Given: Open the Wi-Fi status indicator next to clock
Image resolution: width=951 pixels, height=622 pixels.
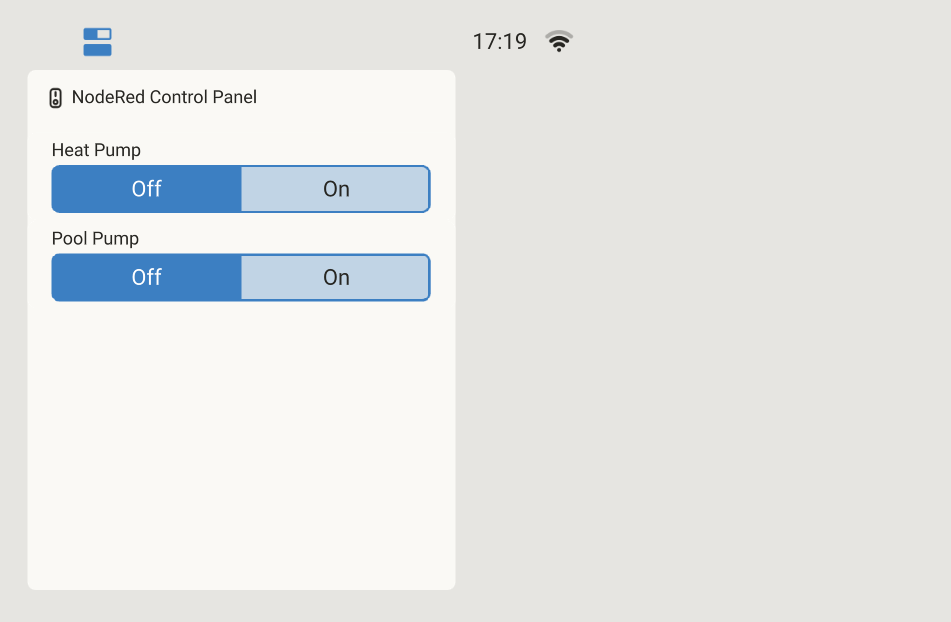Looking at the screenshot, I should tap(559, 41).
